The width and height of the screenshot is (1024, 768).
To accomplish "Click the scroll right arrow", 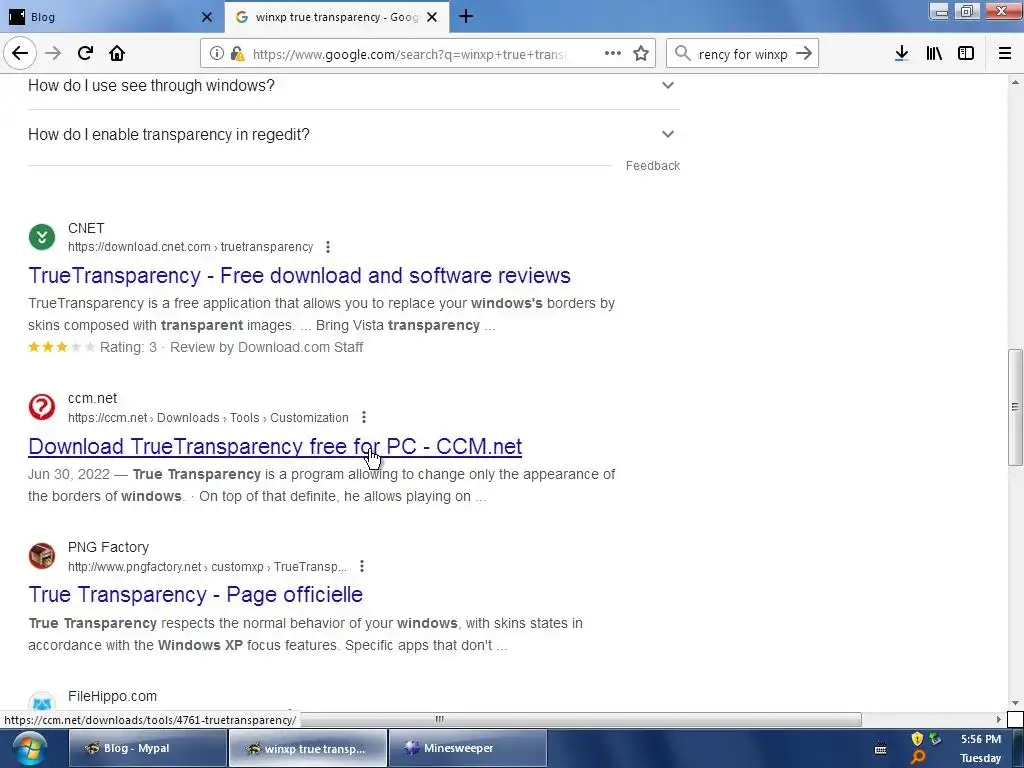I will pyautogui.click(x=999, y=720).
